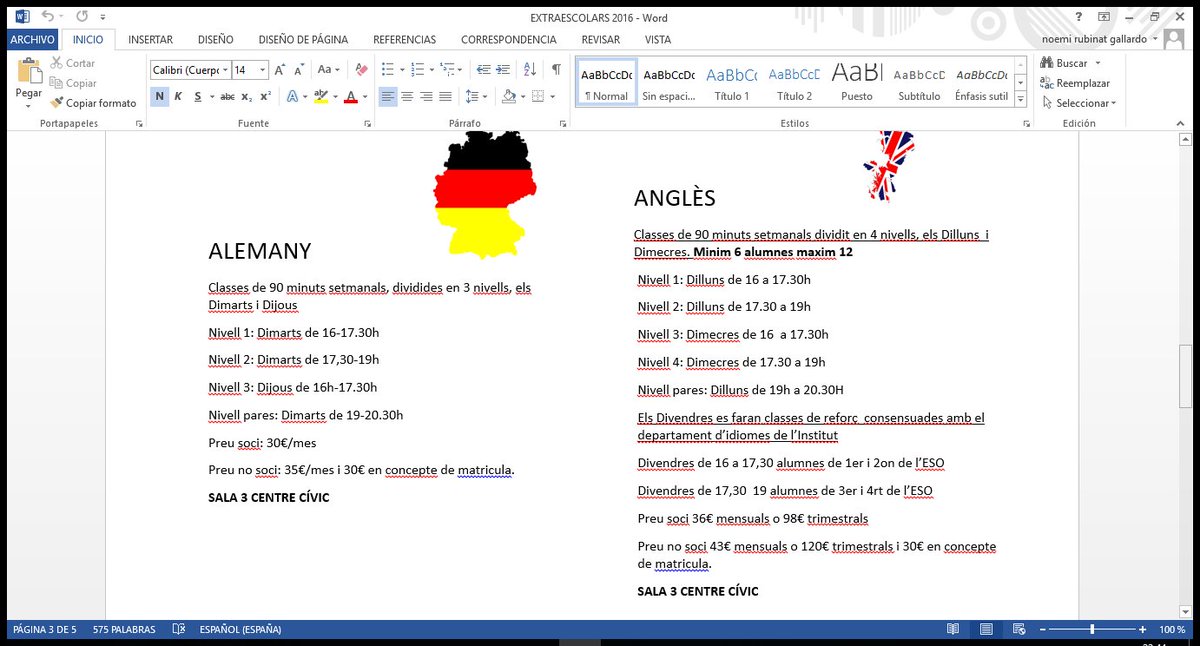Switch to read mode view in the status bar
The height and width of the screenshot is (646, 1200).
click(x=953, y=630)
